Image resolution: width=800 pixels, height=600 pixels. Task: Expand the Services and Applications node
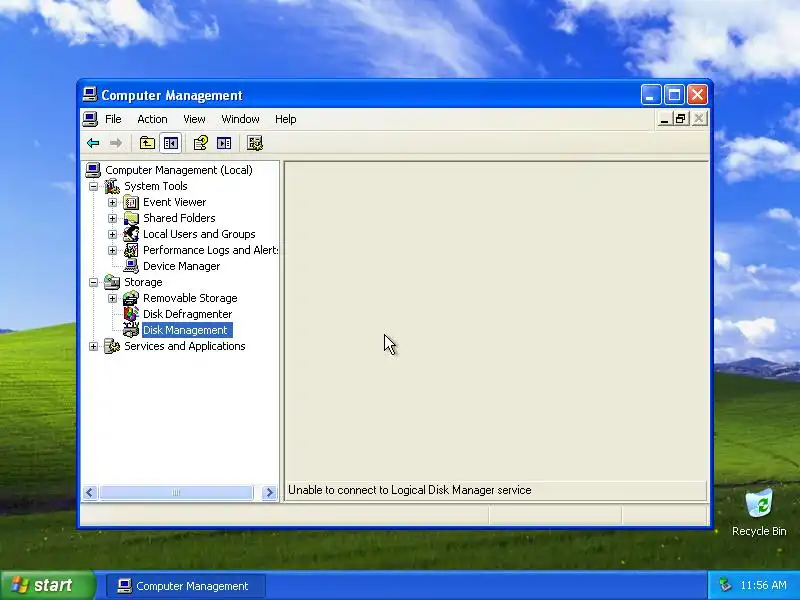click(x=93, y=346)
